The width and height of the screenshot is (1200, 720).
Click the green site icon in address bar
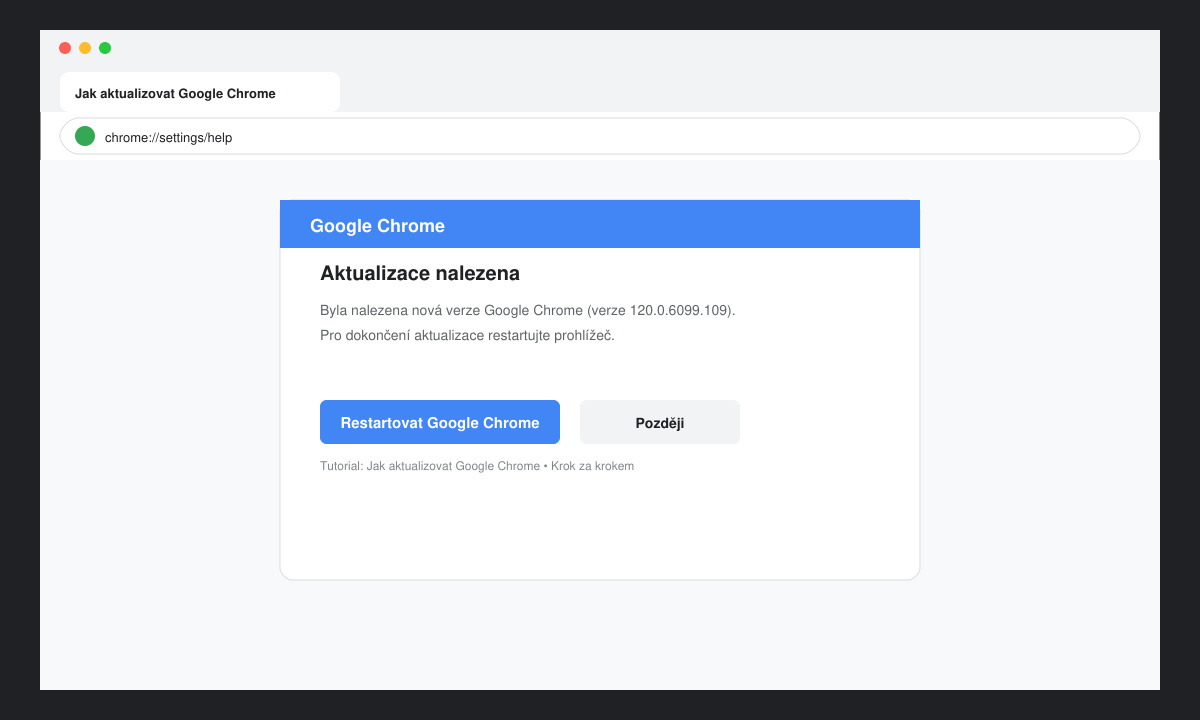(85, 136)
